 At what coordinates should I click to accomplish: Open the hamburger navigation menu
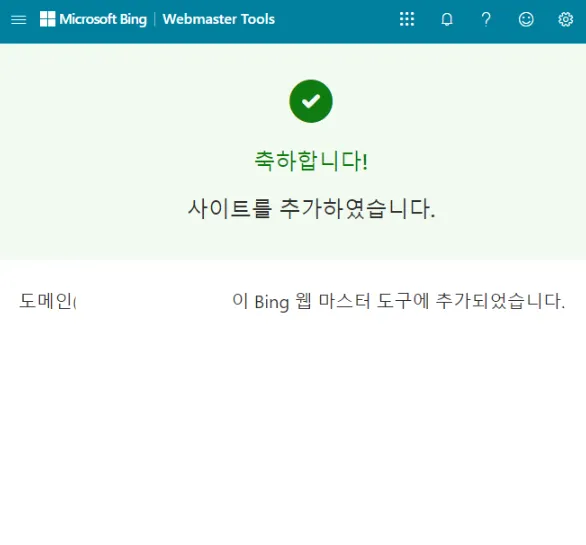pyautogui.click(x=19, y=19)
